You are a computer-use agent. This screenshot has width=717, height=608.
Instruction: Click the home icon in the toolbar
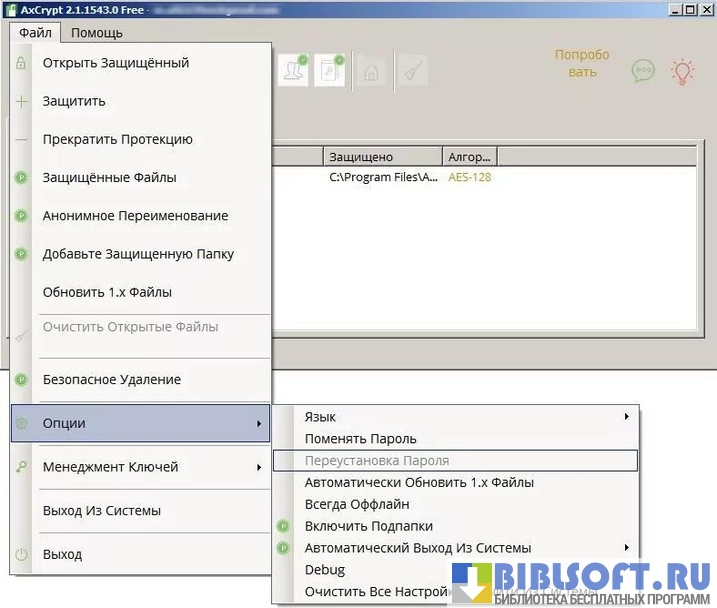[x=371, y=72]
